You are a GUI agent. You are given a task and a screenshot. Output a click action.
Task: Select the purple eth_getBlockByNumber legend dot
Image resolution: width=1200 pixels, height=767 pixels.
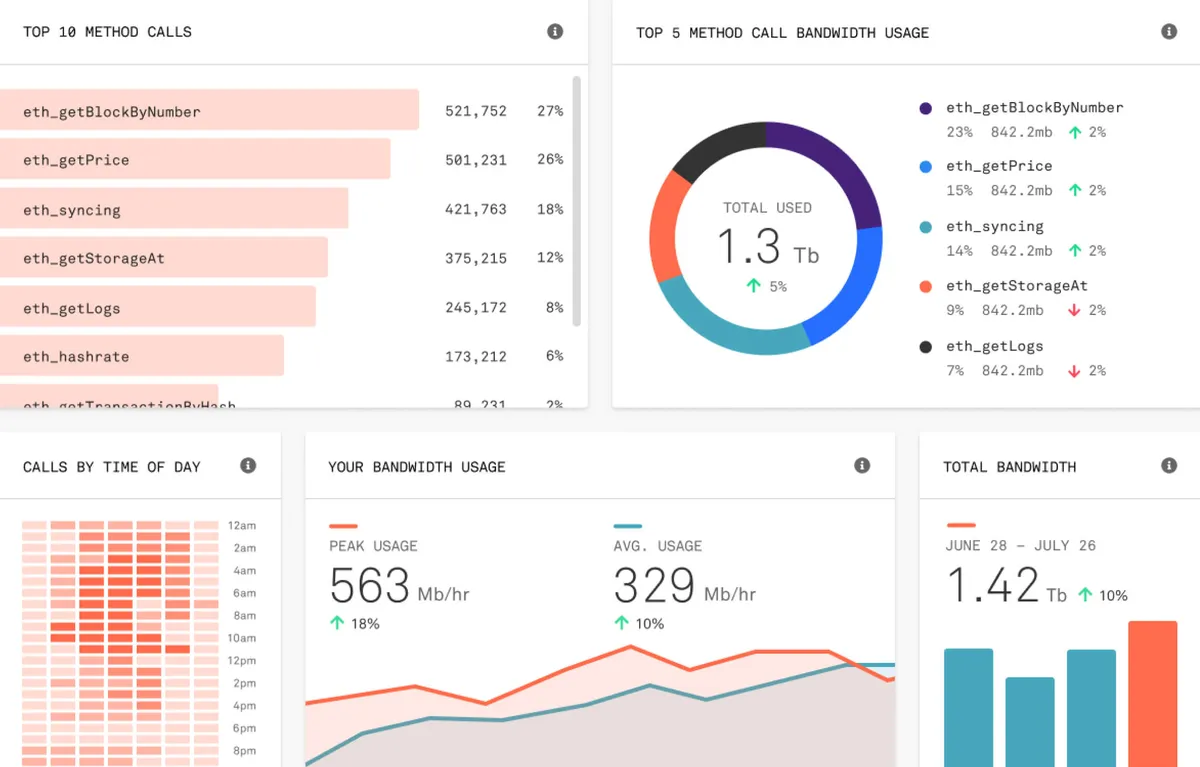click(926, 108)
